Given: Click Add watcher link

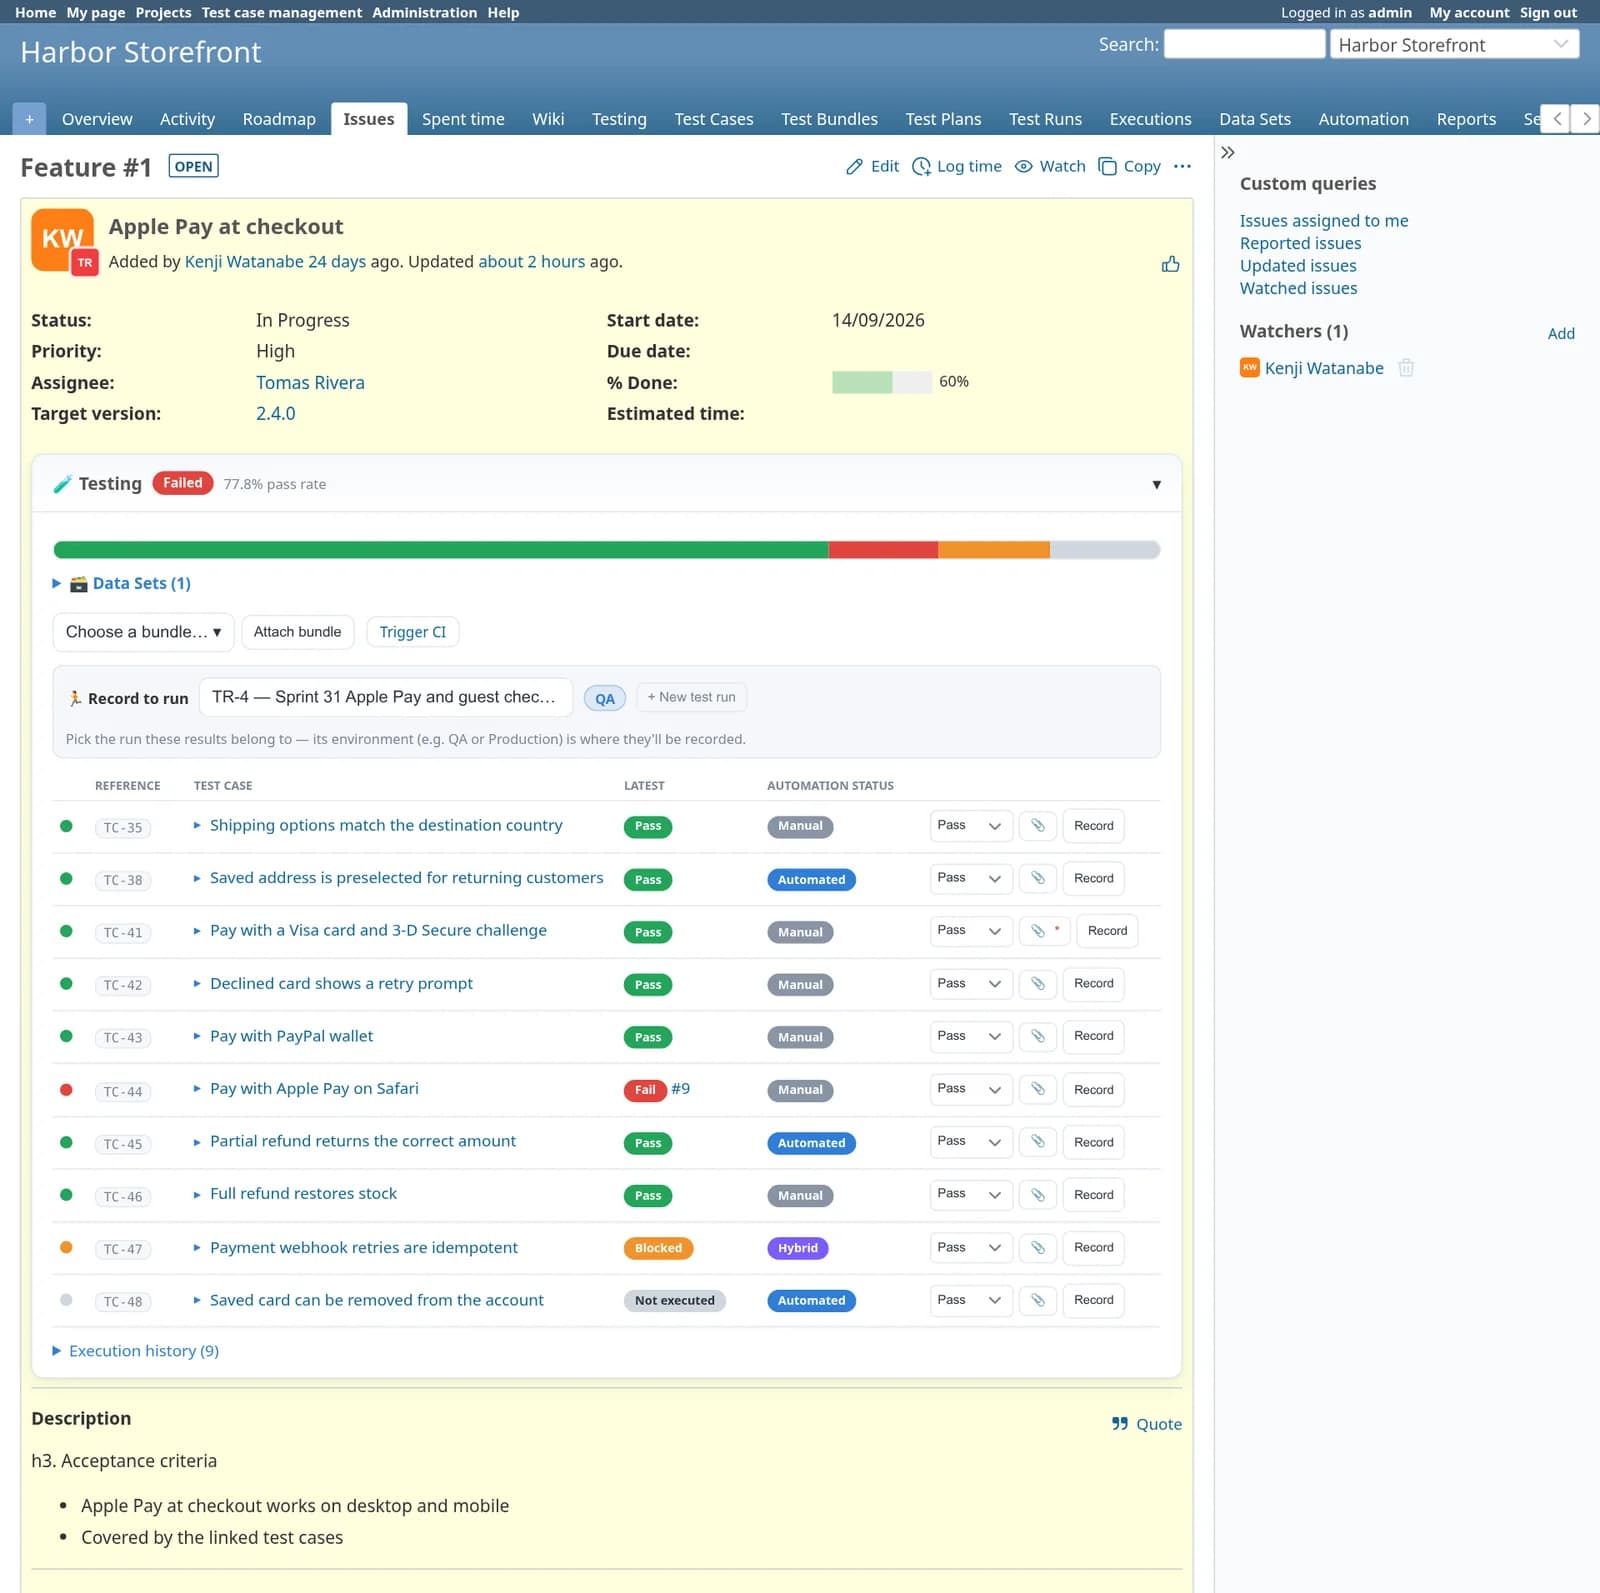Looking at the screenshot, I should click(1561, 334).
